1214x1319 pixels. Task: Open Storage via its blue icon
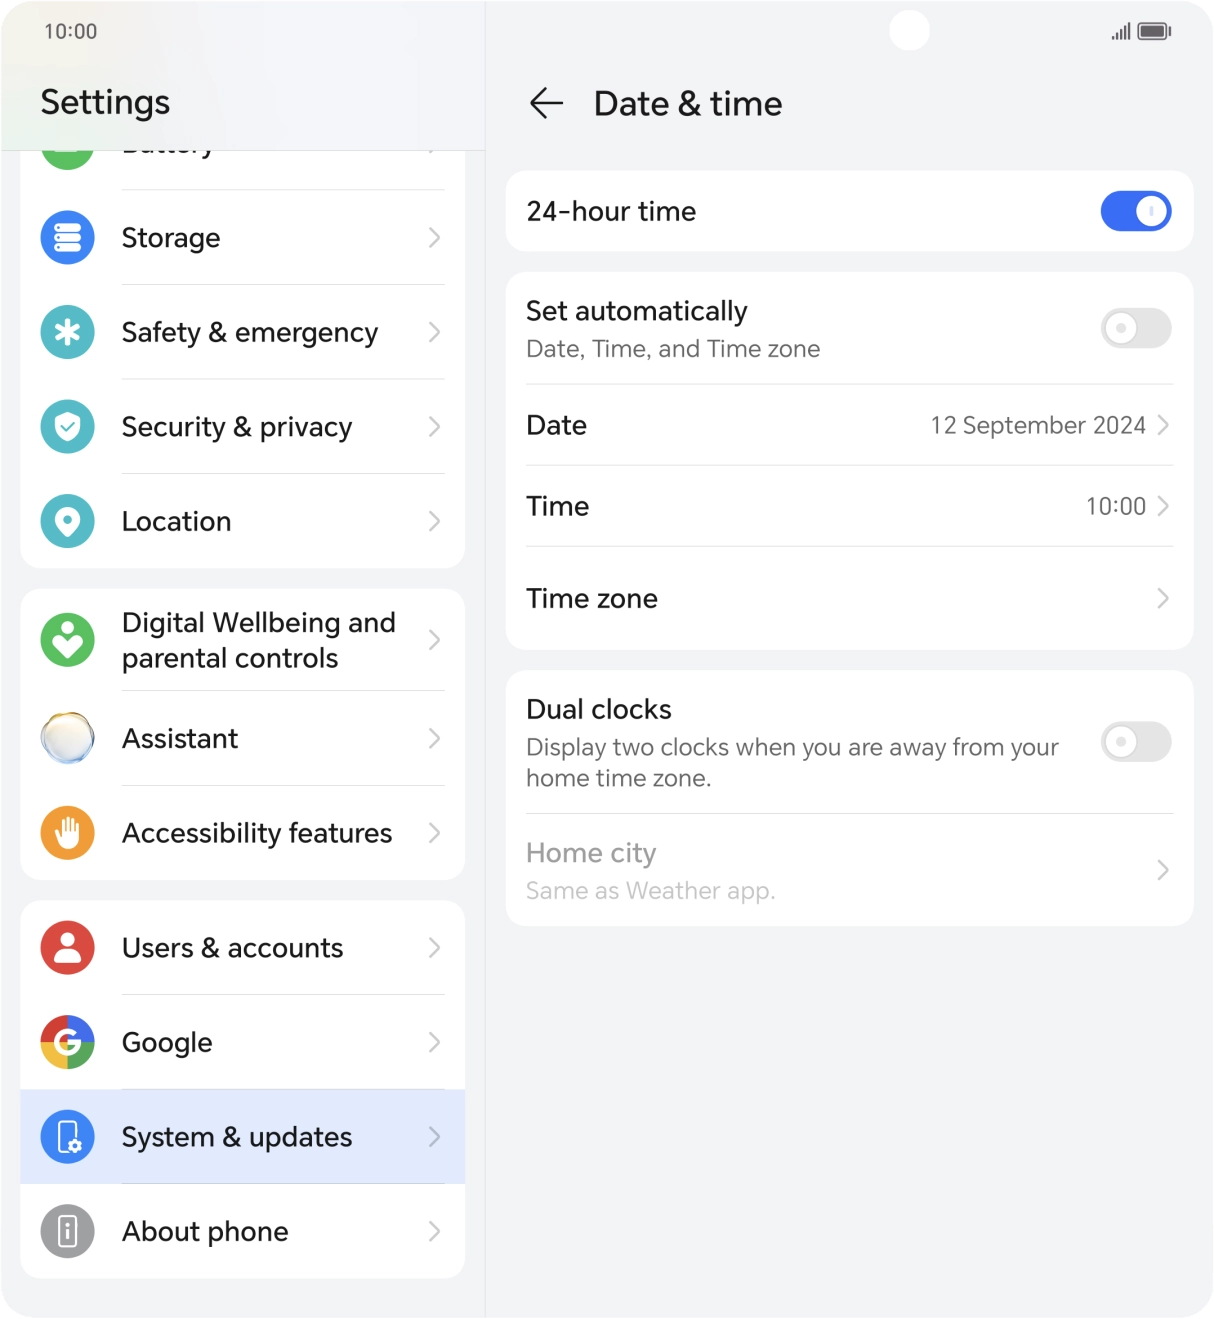click(x=67, y=238)
